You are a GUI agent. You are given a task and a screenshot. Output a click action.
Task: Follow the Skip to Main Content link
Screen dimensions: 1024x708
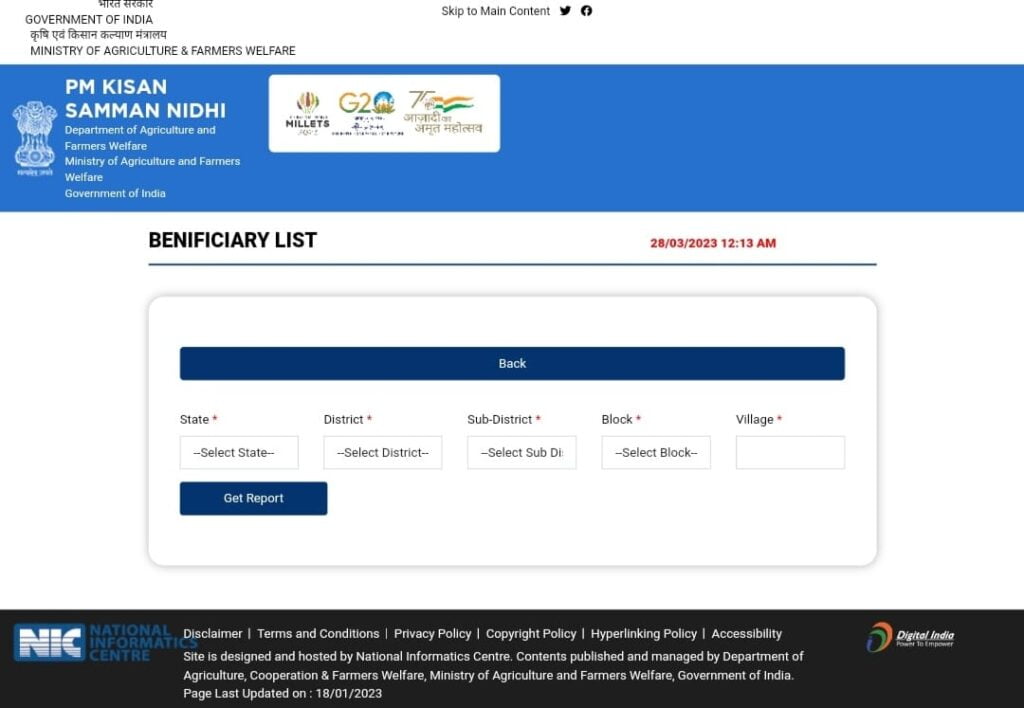tap(496, 11)
